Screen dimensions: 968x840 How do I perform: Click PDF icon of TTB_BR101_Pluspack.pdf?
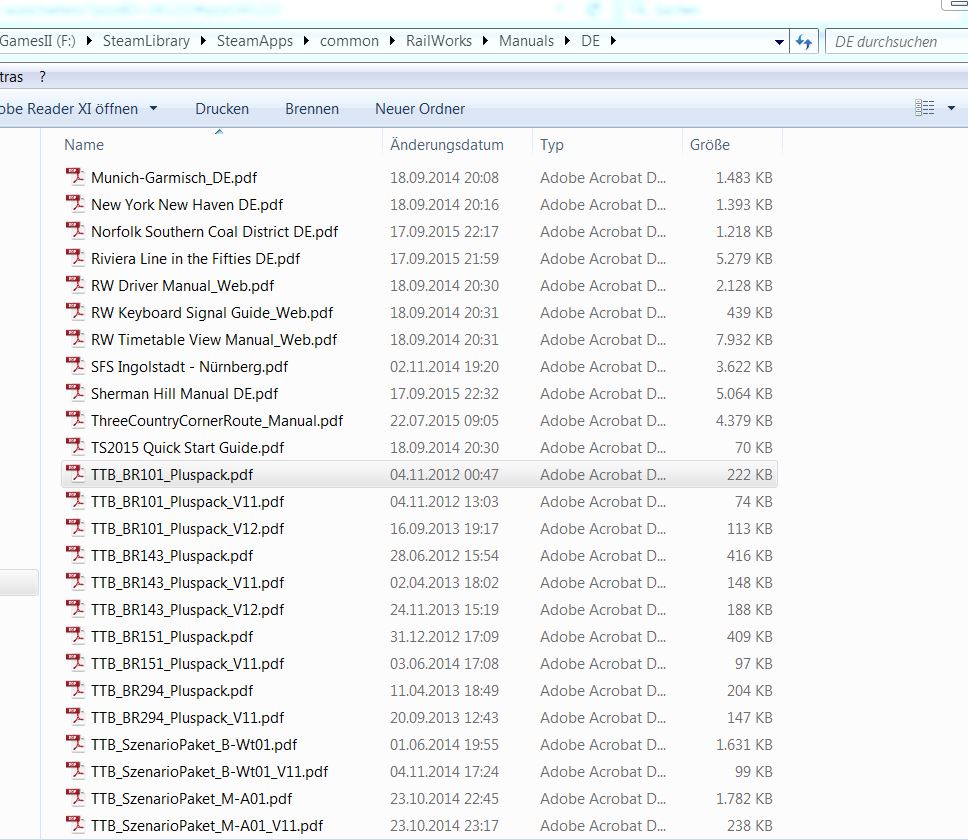75,474
